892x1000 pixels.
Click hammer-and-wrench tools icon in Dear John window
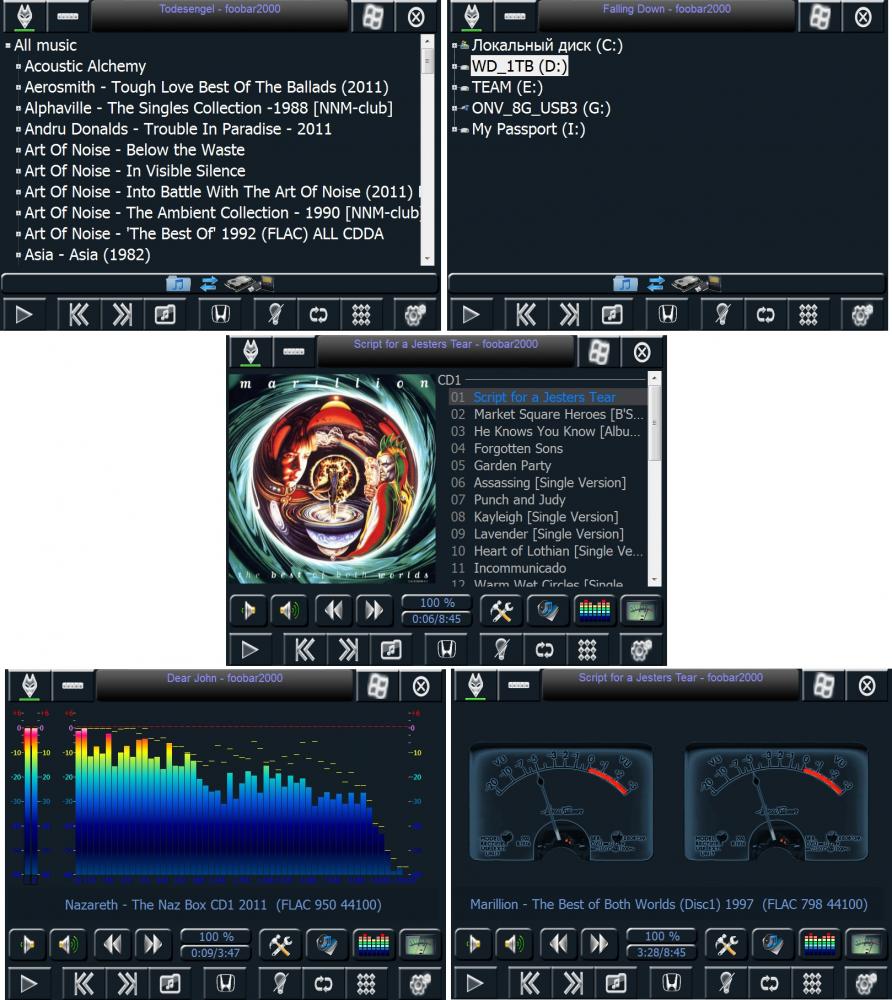coord(279,944)
